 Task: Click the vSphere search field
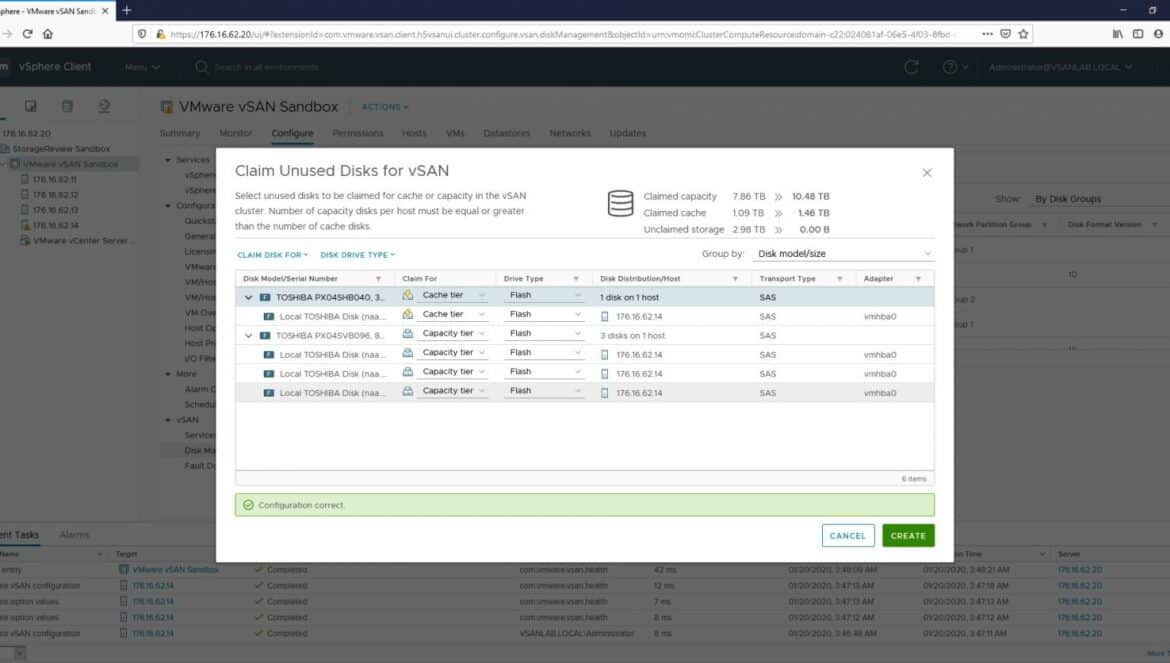click(266, 67)
